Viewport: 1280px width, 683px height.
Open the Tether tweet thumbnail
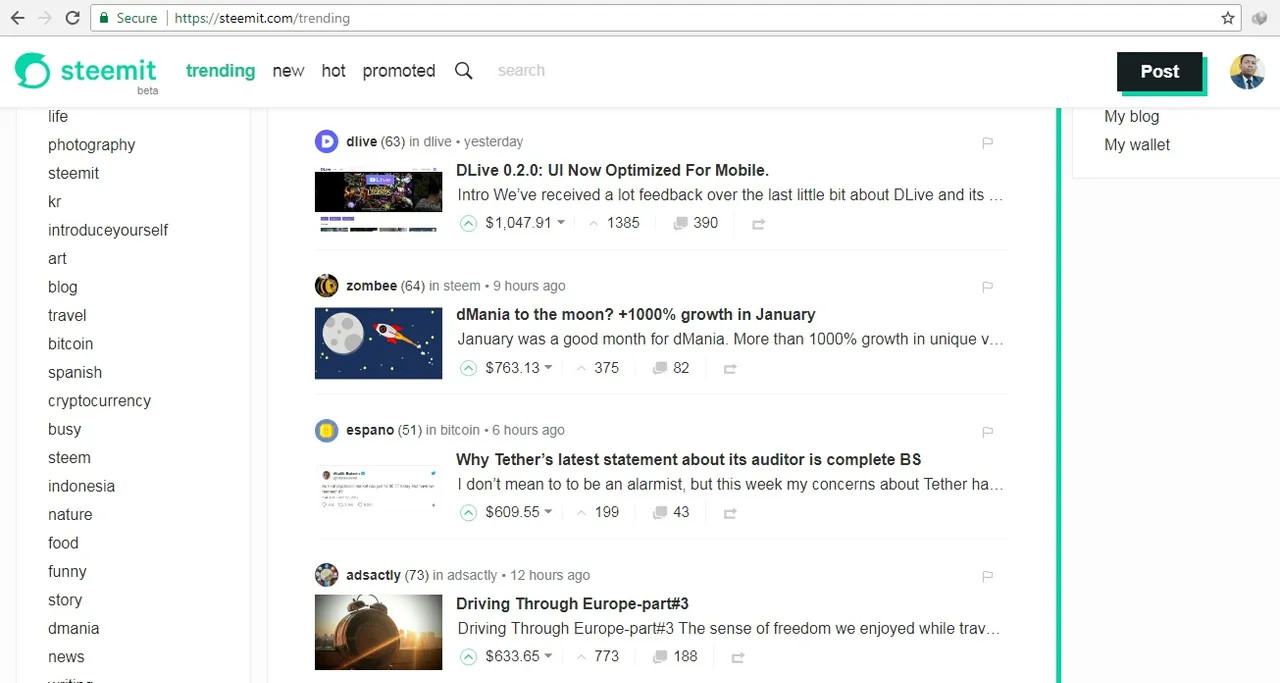tap(378, 488)
